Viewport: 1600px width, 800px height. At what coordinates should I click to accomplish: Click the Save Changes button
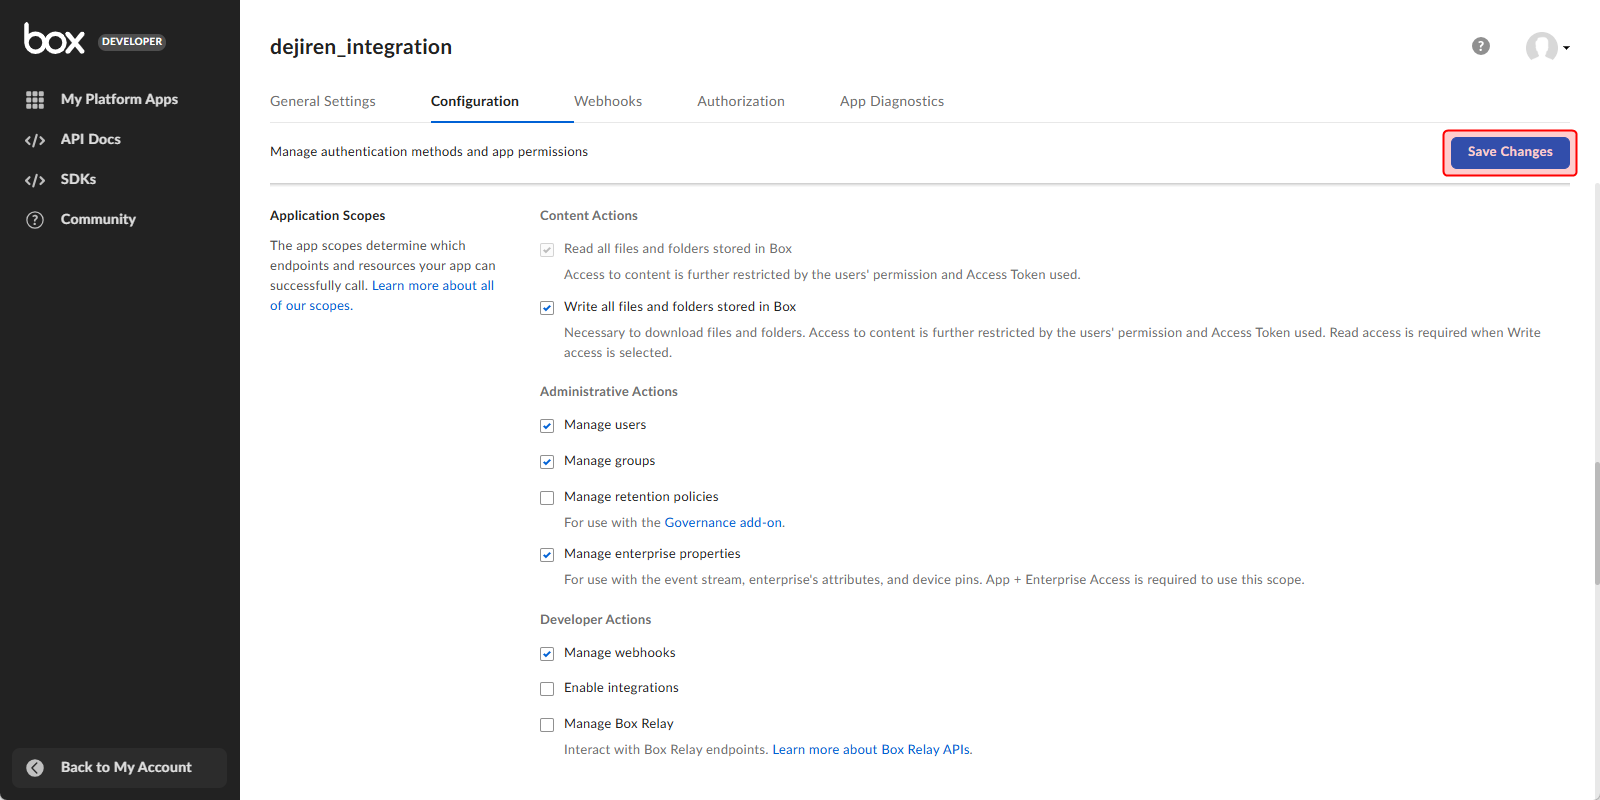click(1510, 152)
